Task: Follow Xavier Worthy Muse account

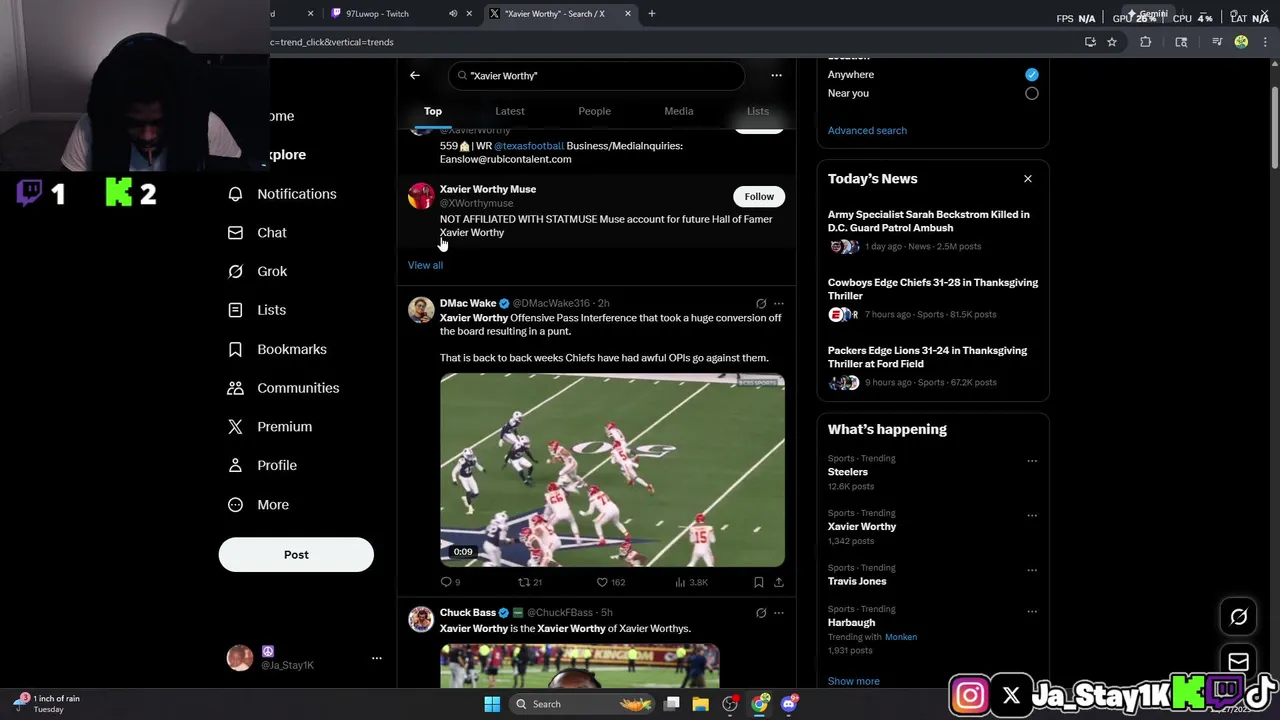Action: (759, 196)
